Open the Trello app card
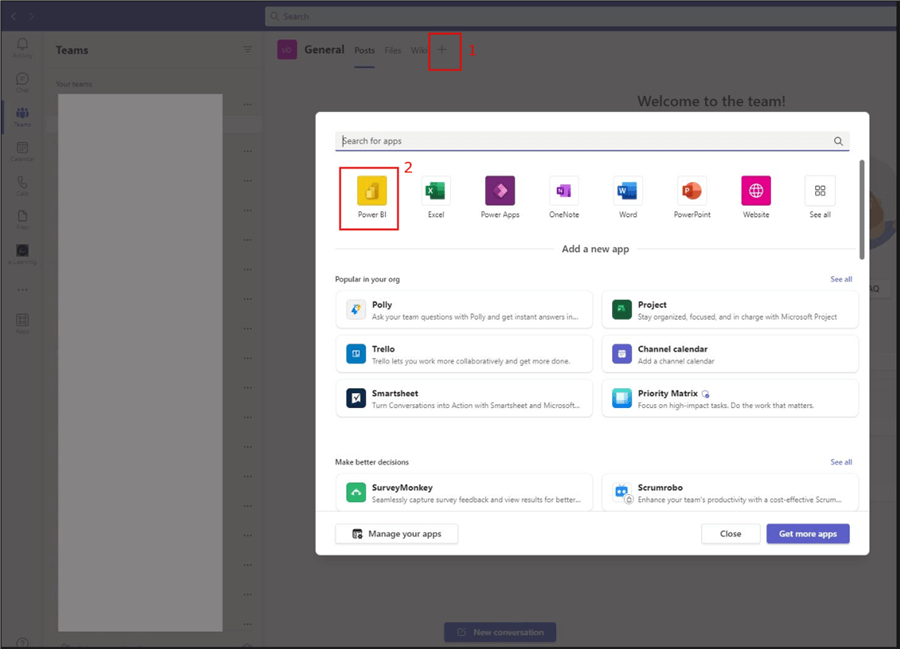This screenshot has width=900, height=649. pyautogui.click(x=464, y=354)
